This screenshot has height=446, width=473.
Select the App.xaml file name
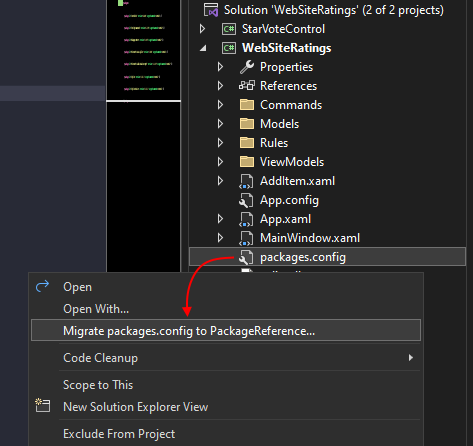coord(285,219)
